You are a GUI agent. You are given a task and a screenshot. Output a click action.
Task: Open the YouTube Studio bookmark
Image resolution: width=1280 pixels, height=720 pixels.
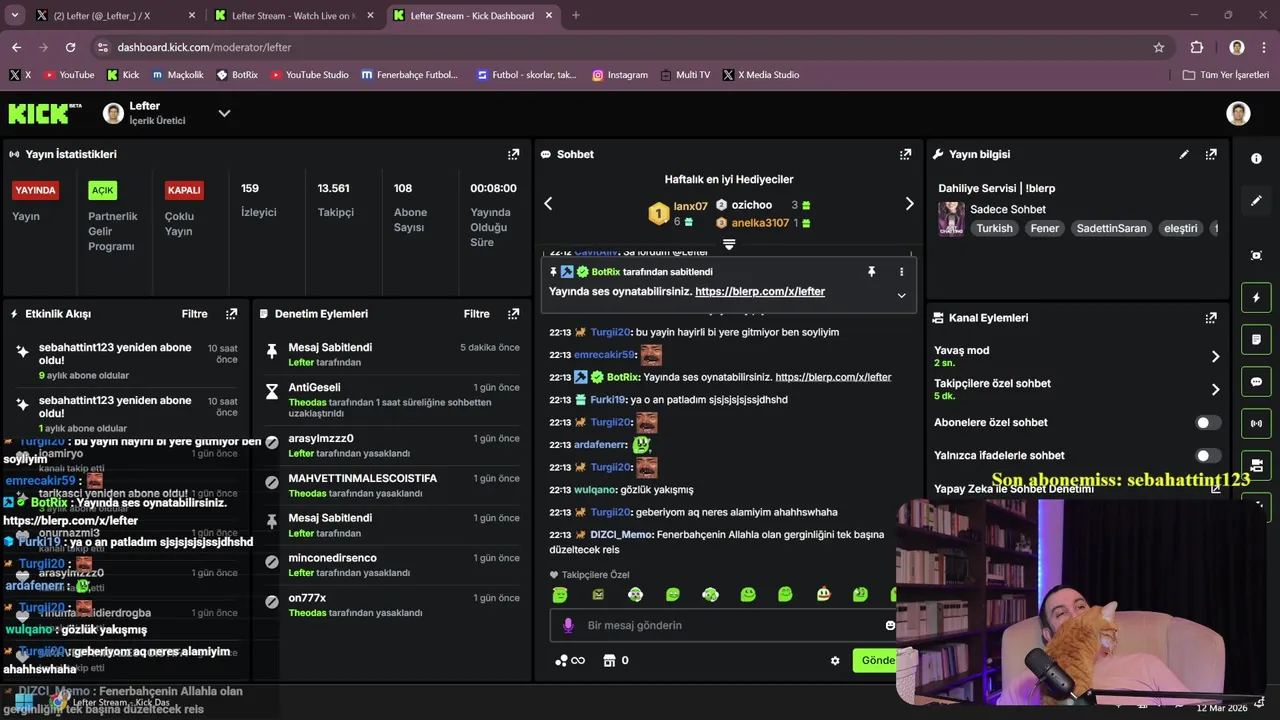coord(309,75)
